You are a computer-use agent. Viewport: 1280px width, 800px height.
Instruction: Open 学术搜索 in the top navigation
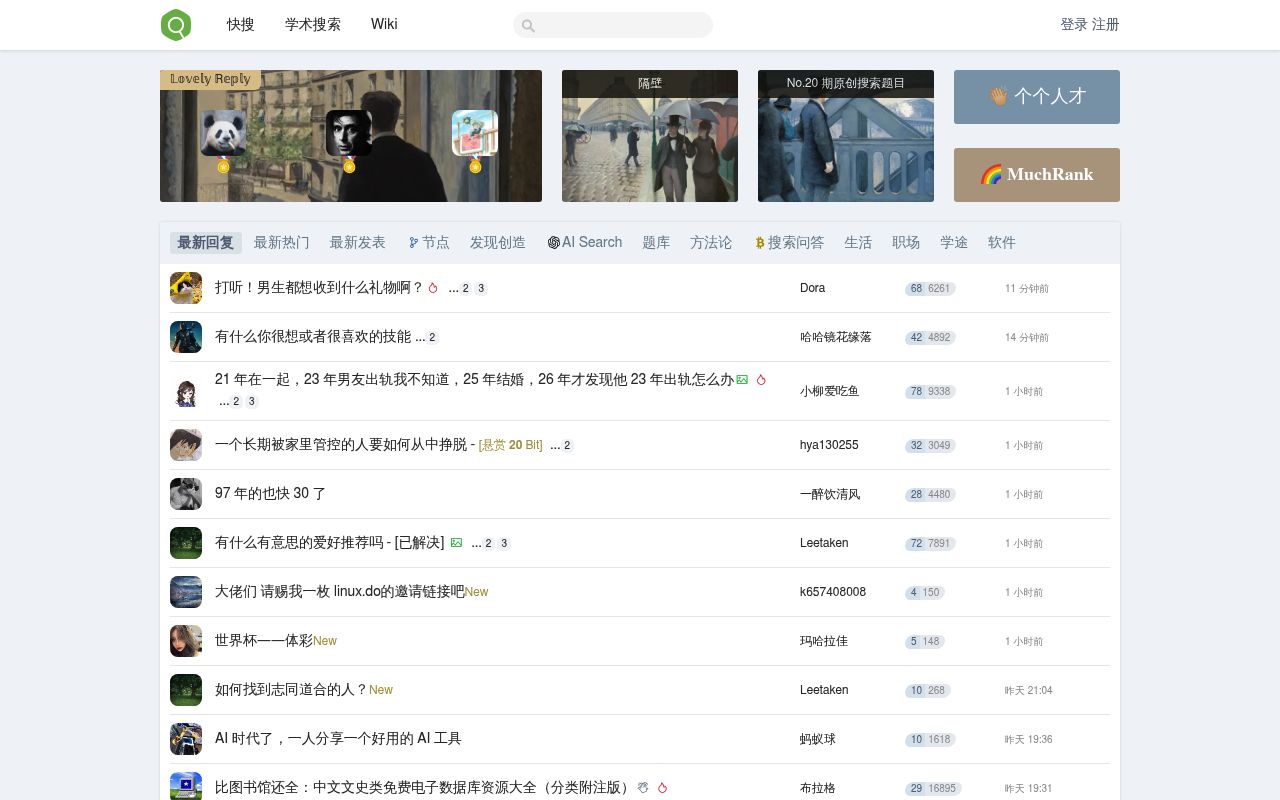[313, 24]
